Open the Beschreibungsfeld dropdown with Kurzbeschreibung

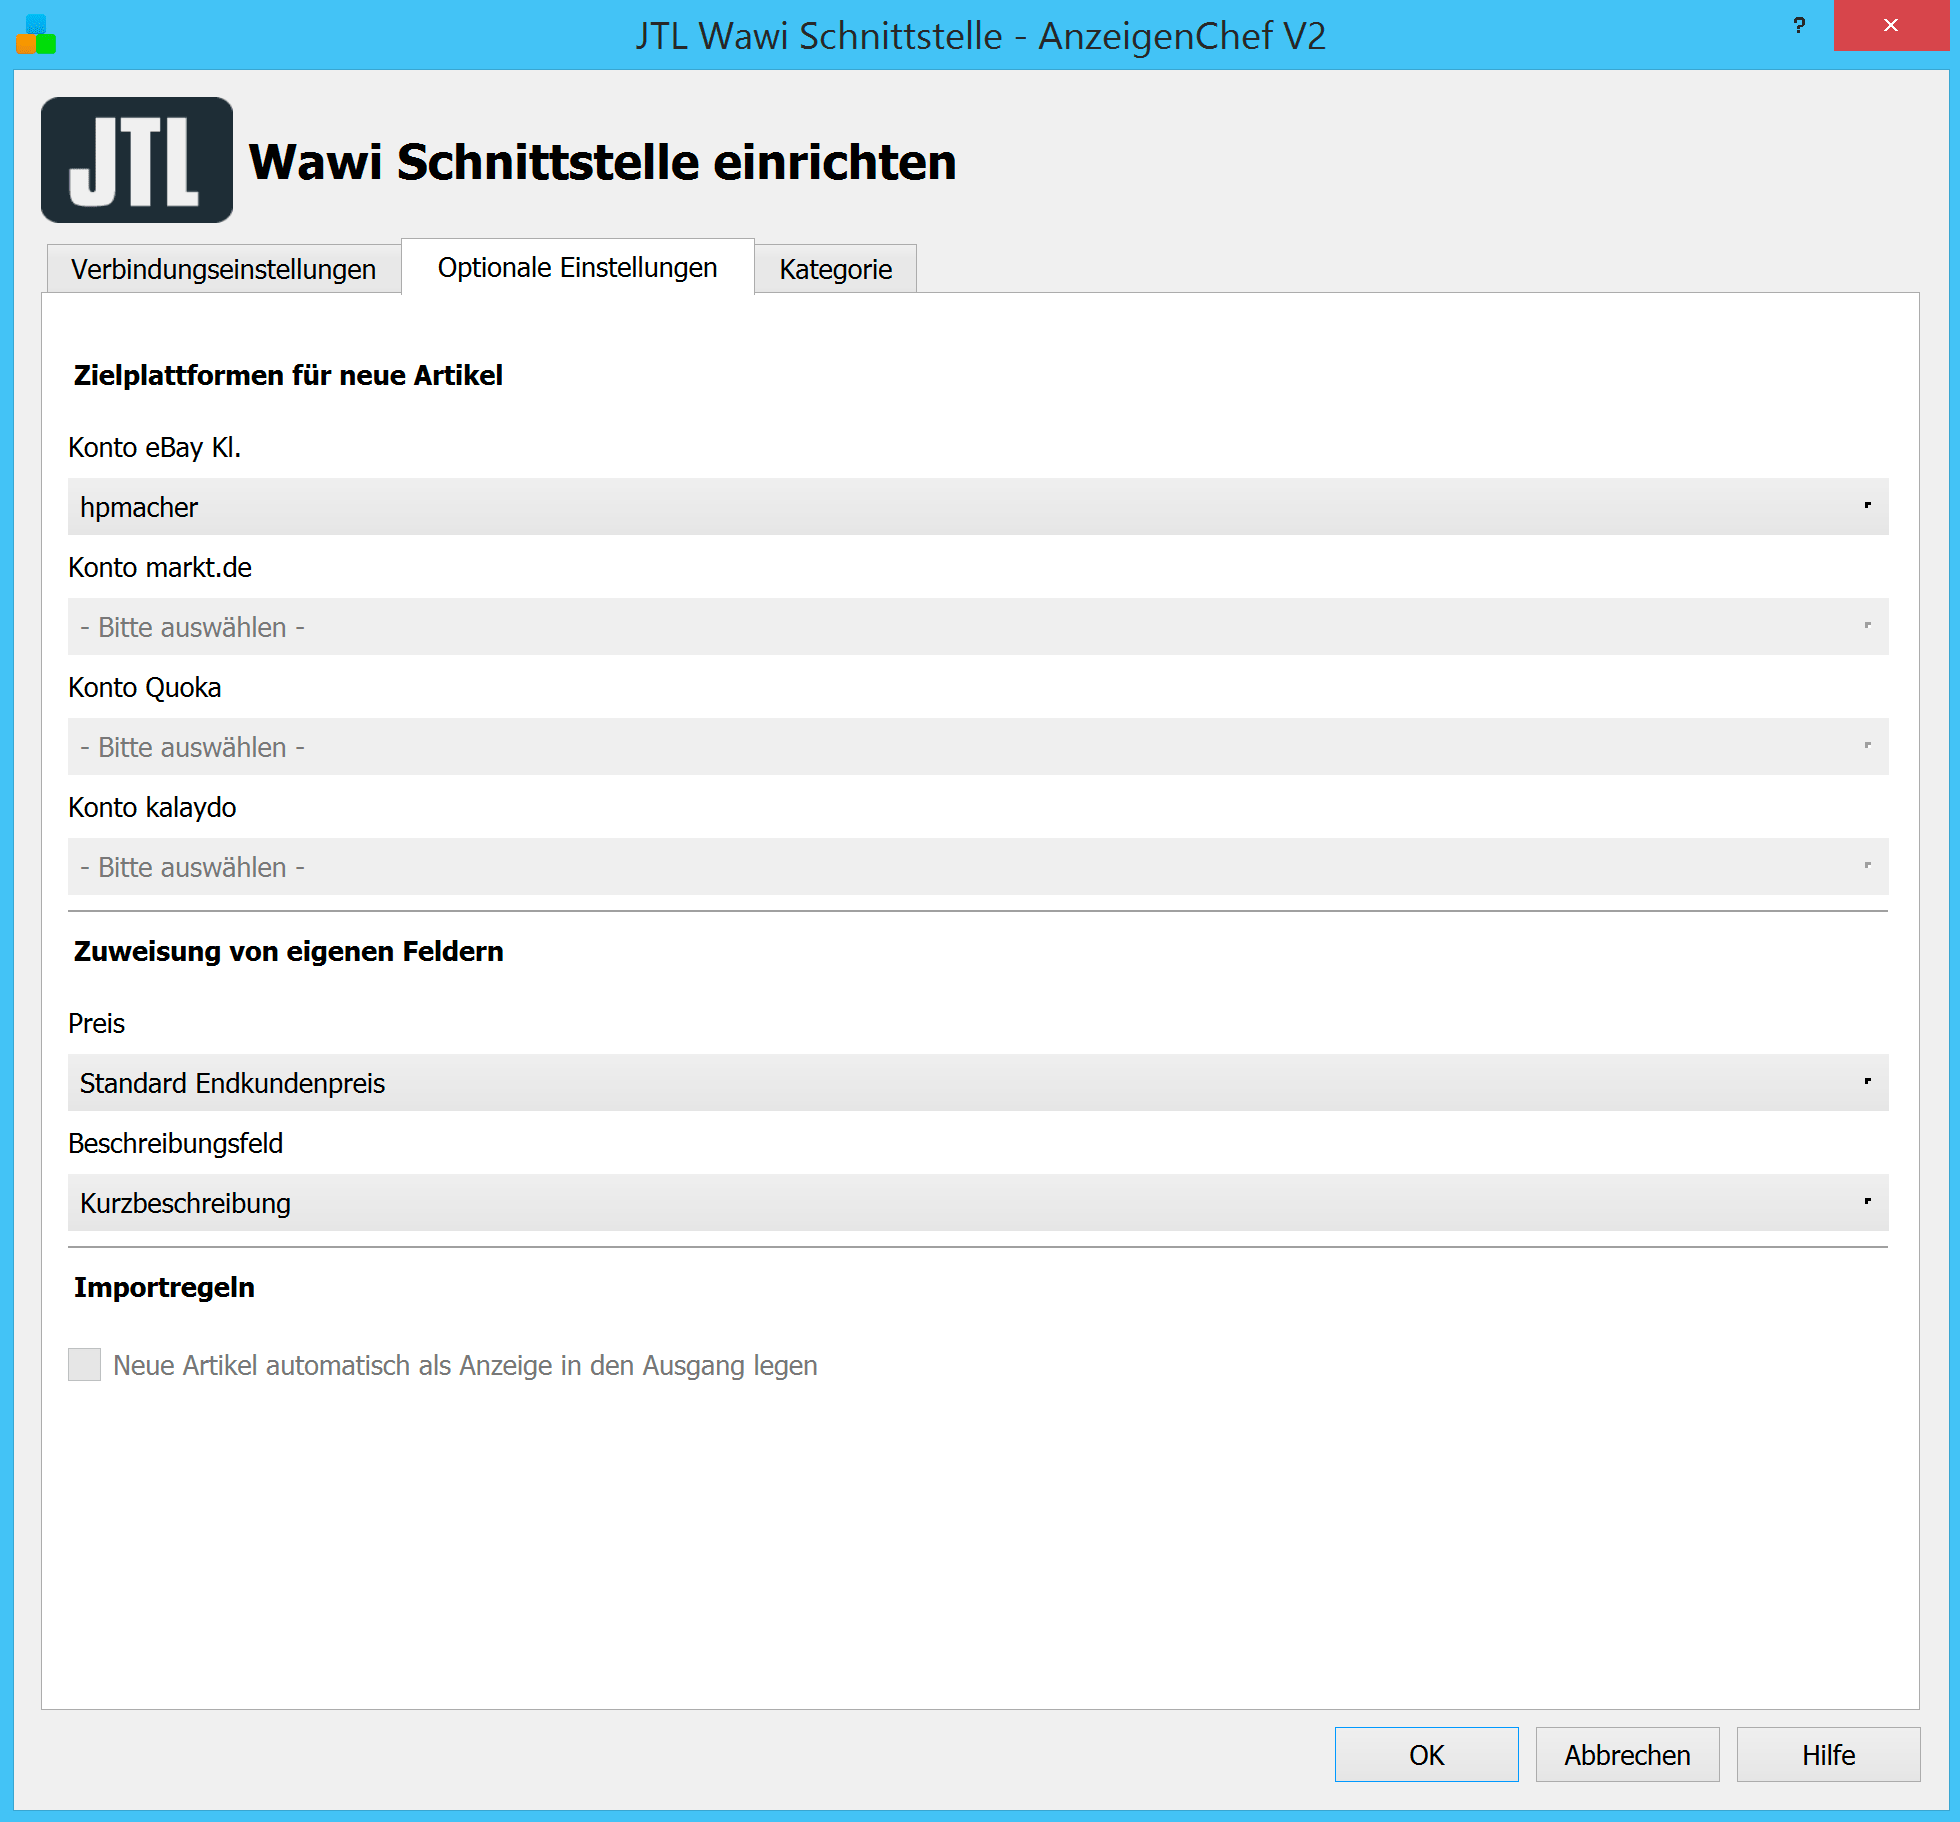click(978, 1203)
